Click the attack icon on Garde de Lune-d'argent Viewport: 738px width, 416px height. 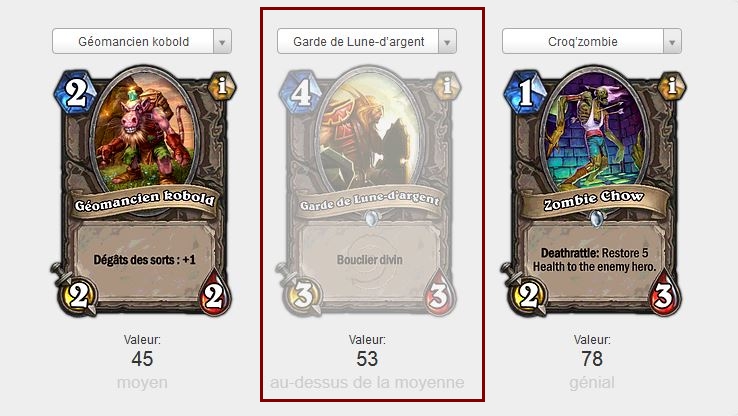click(x=300, y=290)
